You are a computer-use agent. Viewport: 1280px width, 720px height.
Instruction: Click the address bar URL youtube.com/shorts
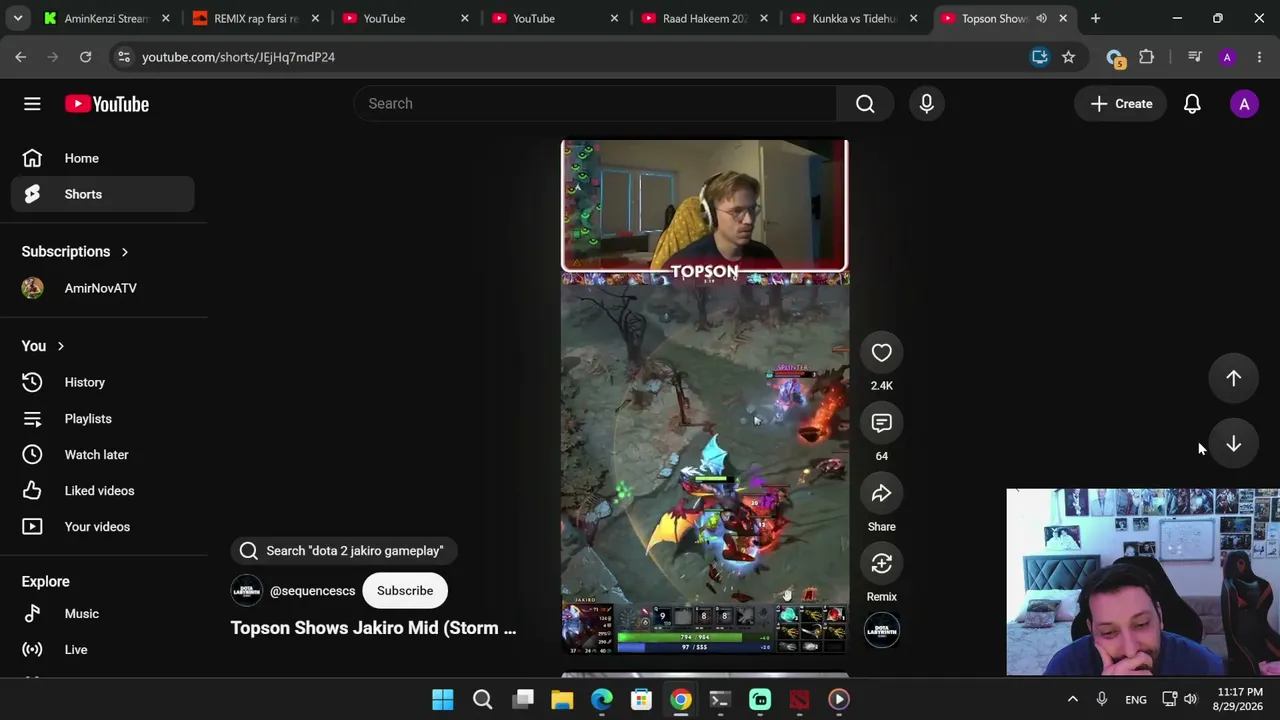pyautogui.click(x=239, y=57)
